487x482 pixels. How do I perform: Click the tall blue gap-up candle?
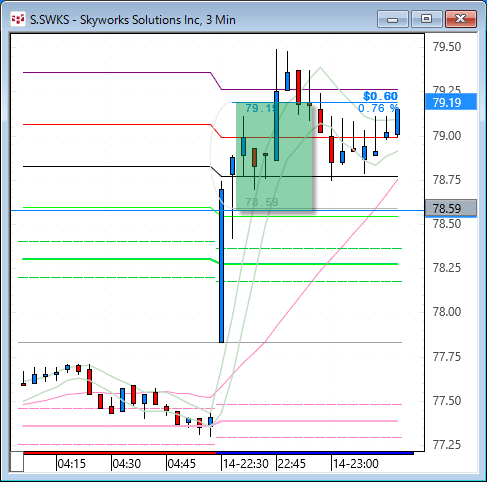pyautogui.click(x=221, y=266)
